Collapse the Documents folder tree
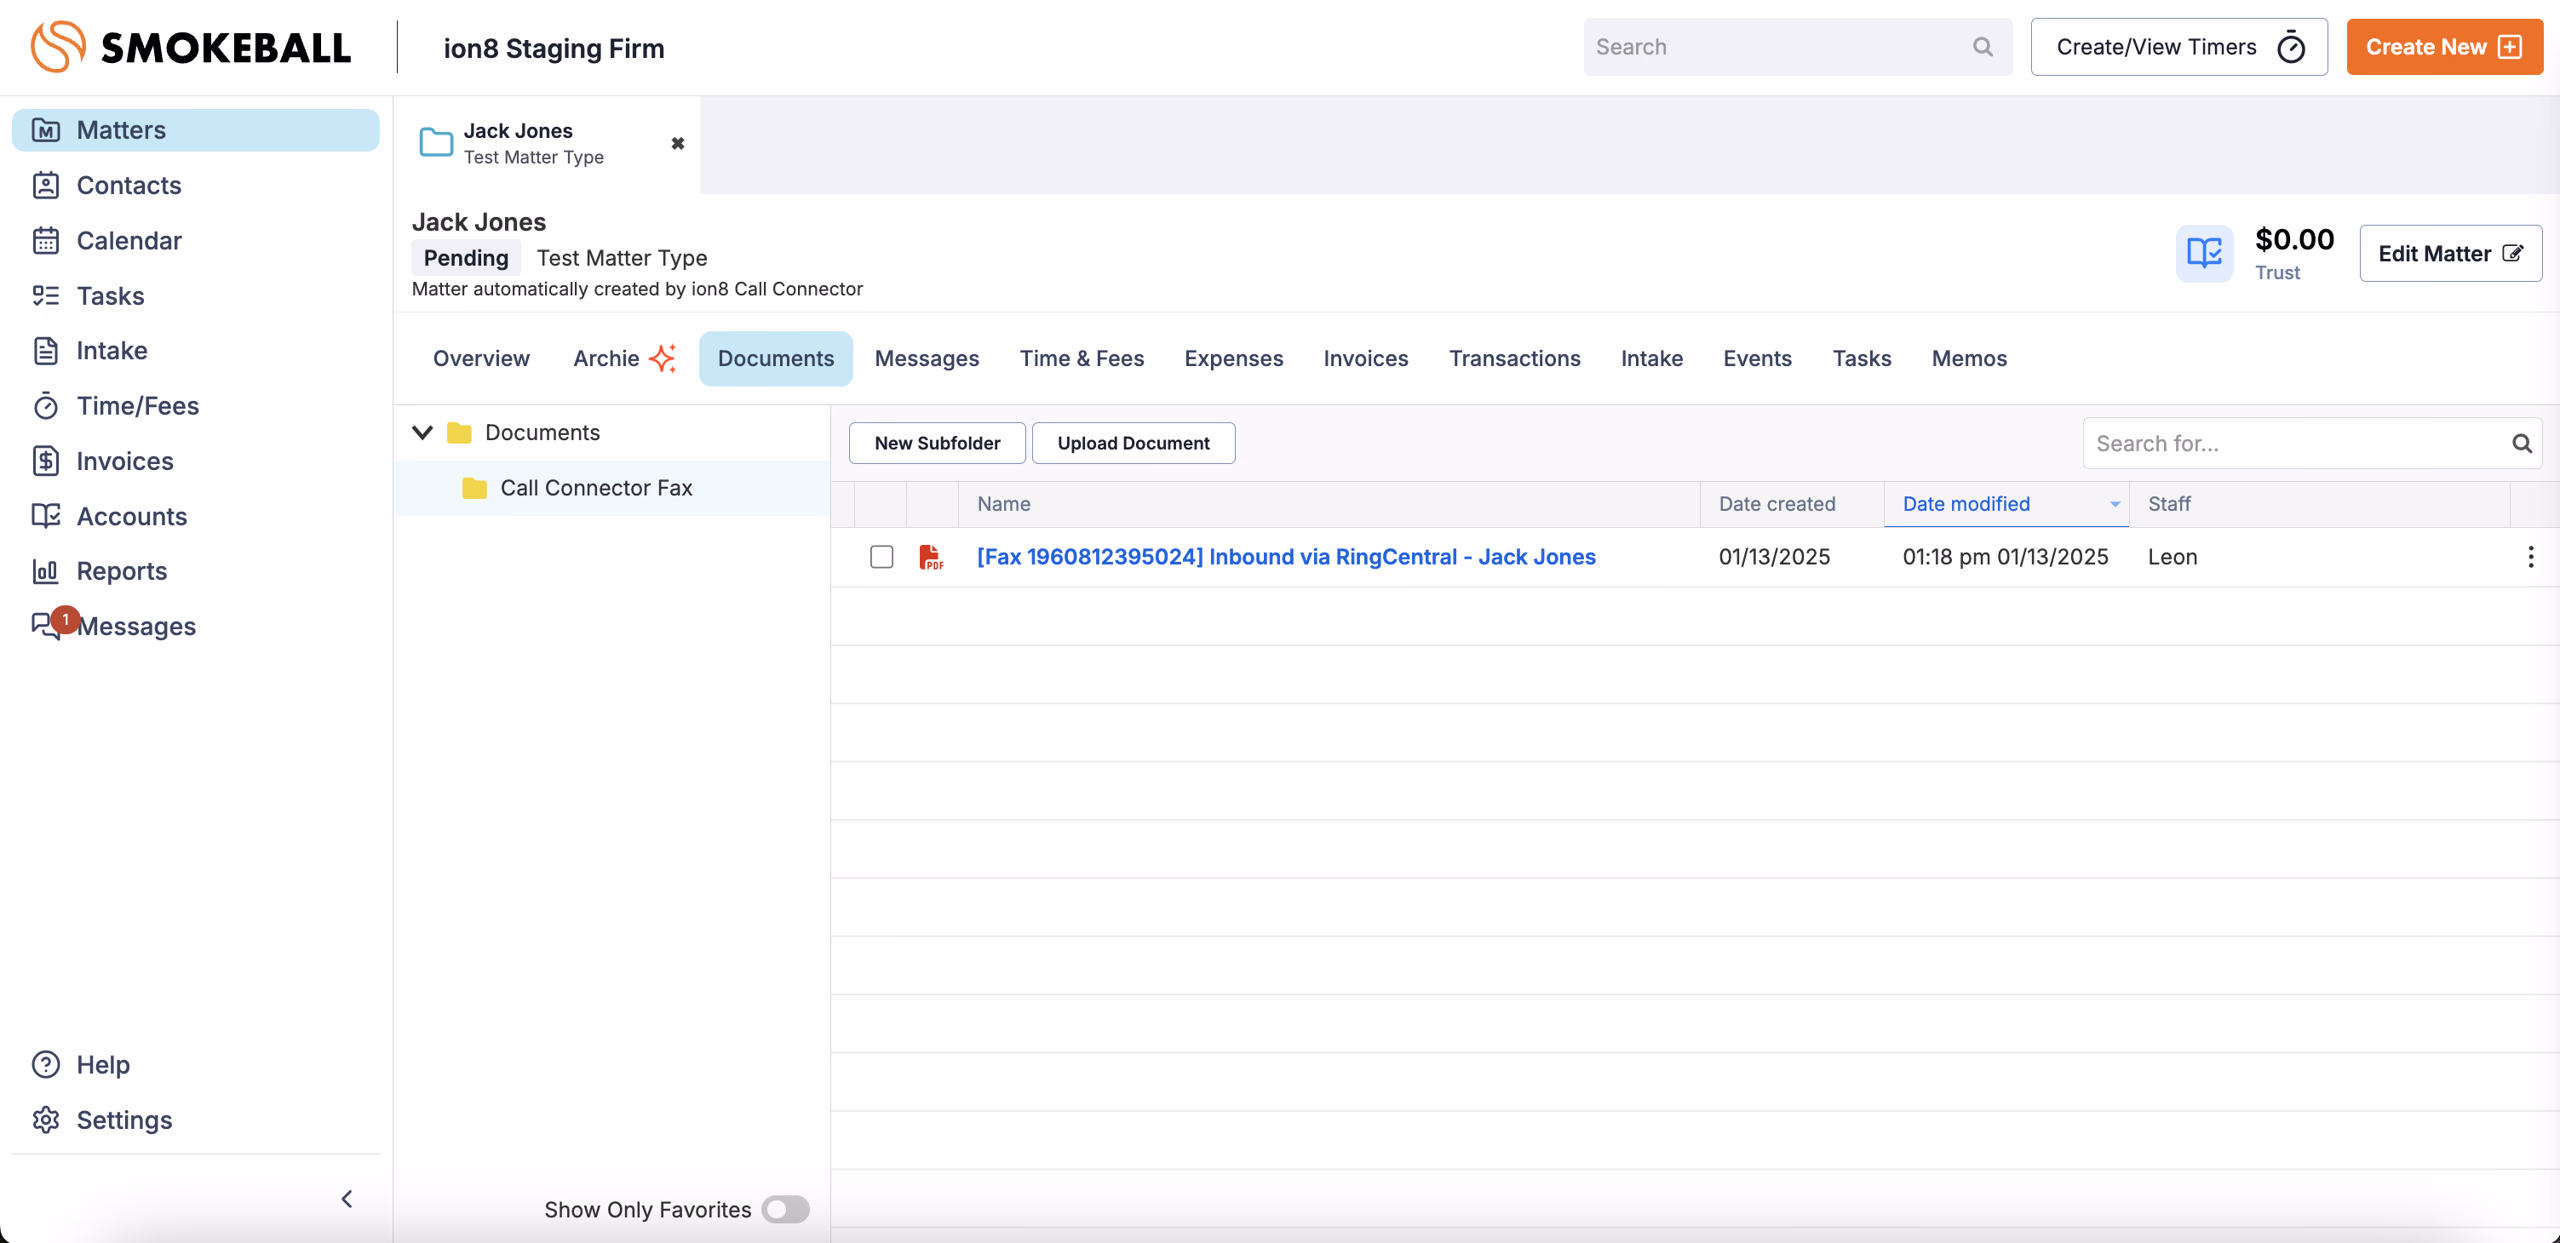This screenshot has height=1243, width=2560. [422, 433]
